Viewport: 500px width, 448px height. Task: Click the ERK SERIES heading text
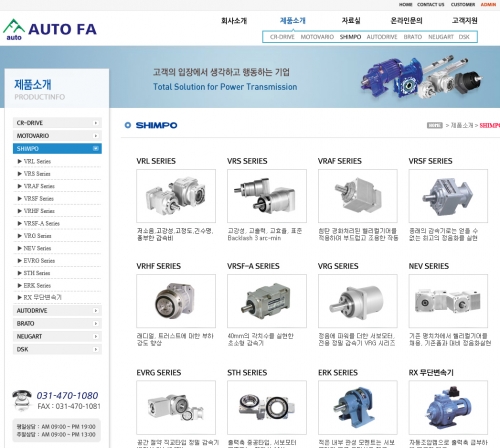(x=338, y=372)
